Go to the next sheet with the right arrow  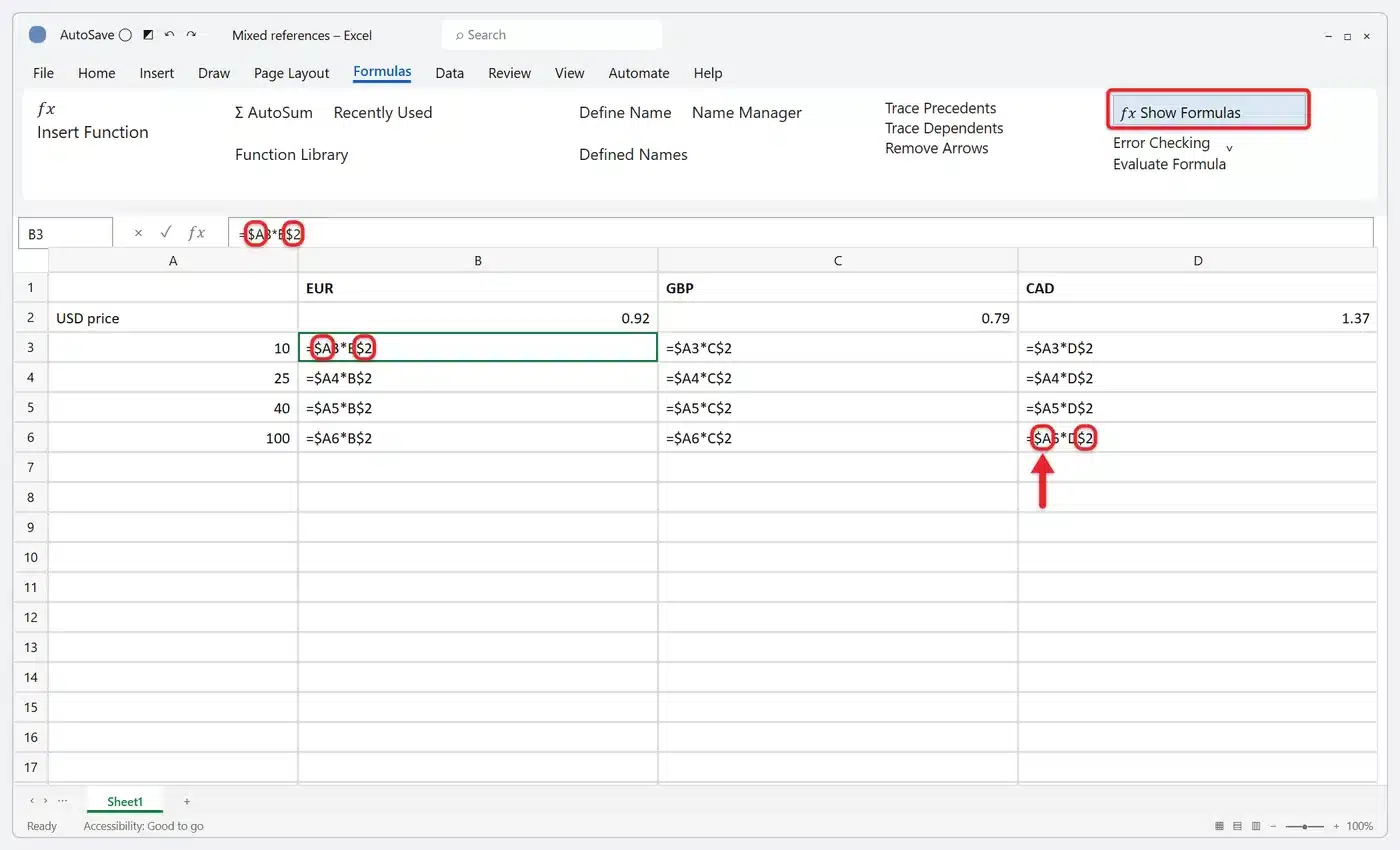tap(45, 801)
